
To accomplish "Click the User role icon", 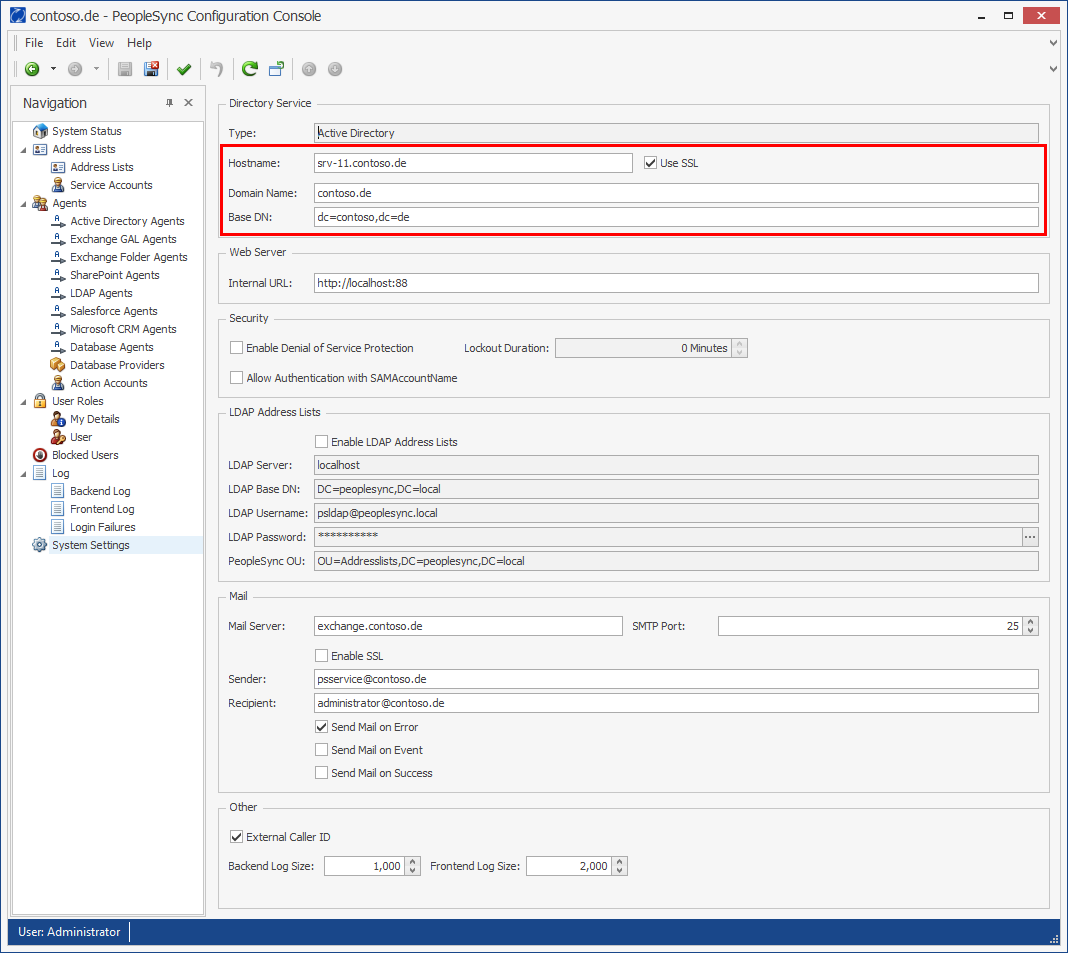I will click(x=58, y=437).
